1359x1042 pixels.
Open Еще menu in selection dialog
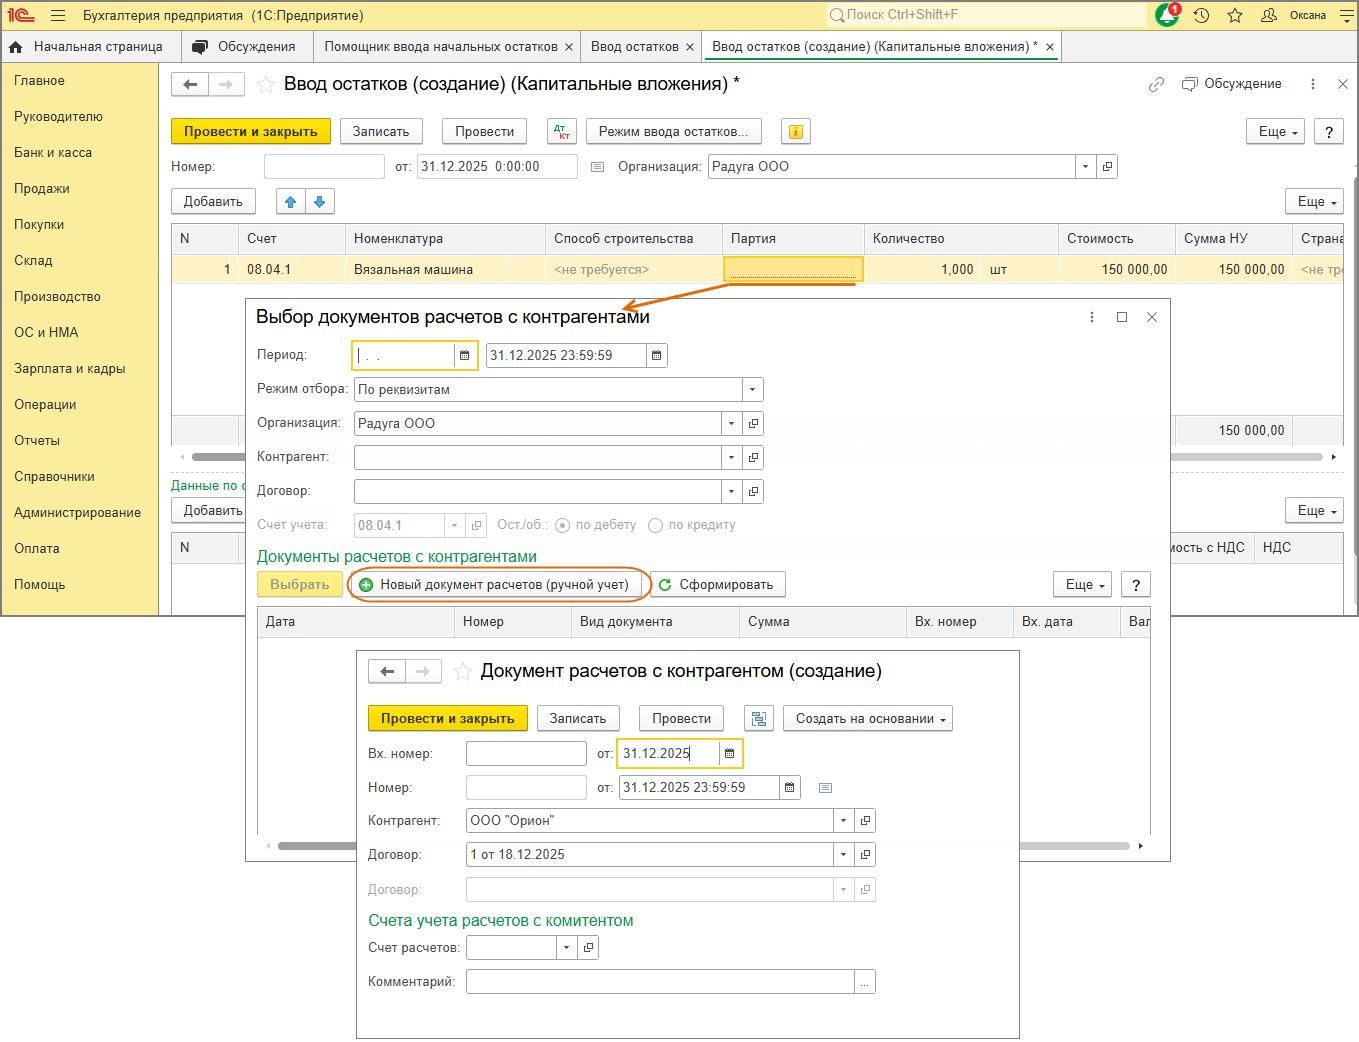click(x=1082, y=584)
